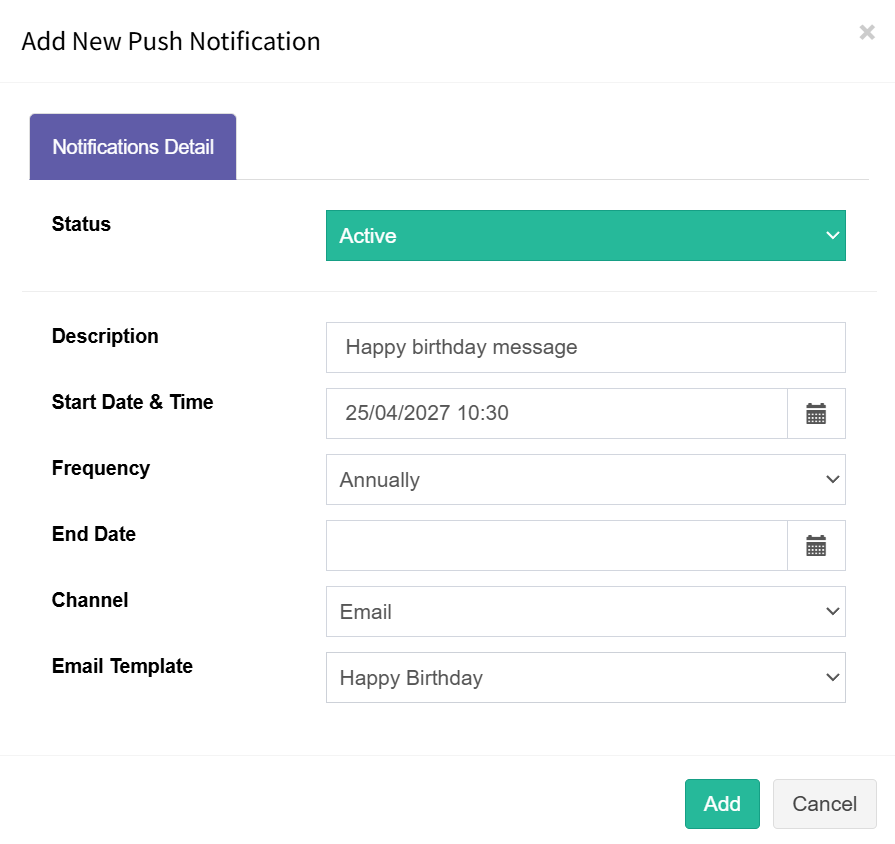This screenshot has height=844, width=895.
Task: Click the Cancel button
Action: [x=824, y=803]
